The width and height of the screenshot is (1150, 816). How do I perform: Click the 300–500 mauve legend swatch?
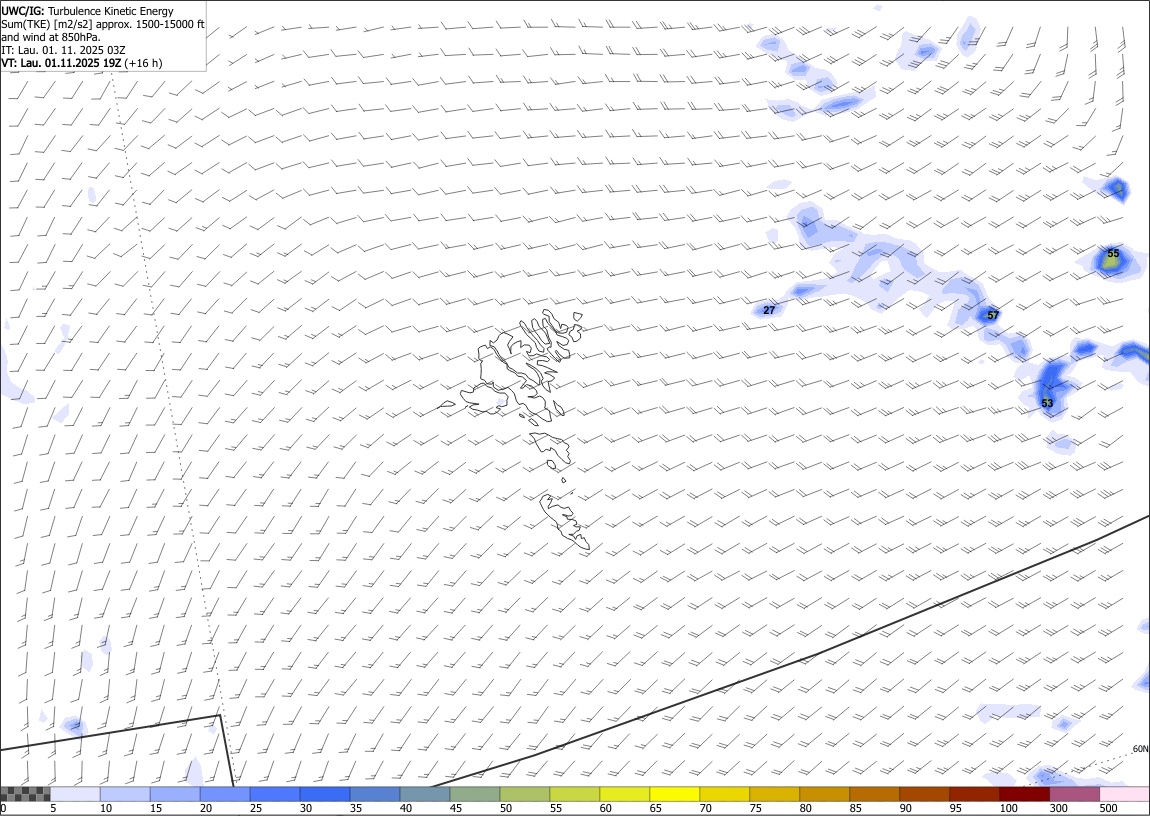(1074, 794)
